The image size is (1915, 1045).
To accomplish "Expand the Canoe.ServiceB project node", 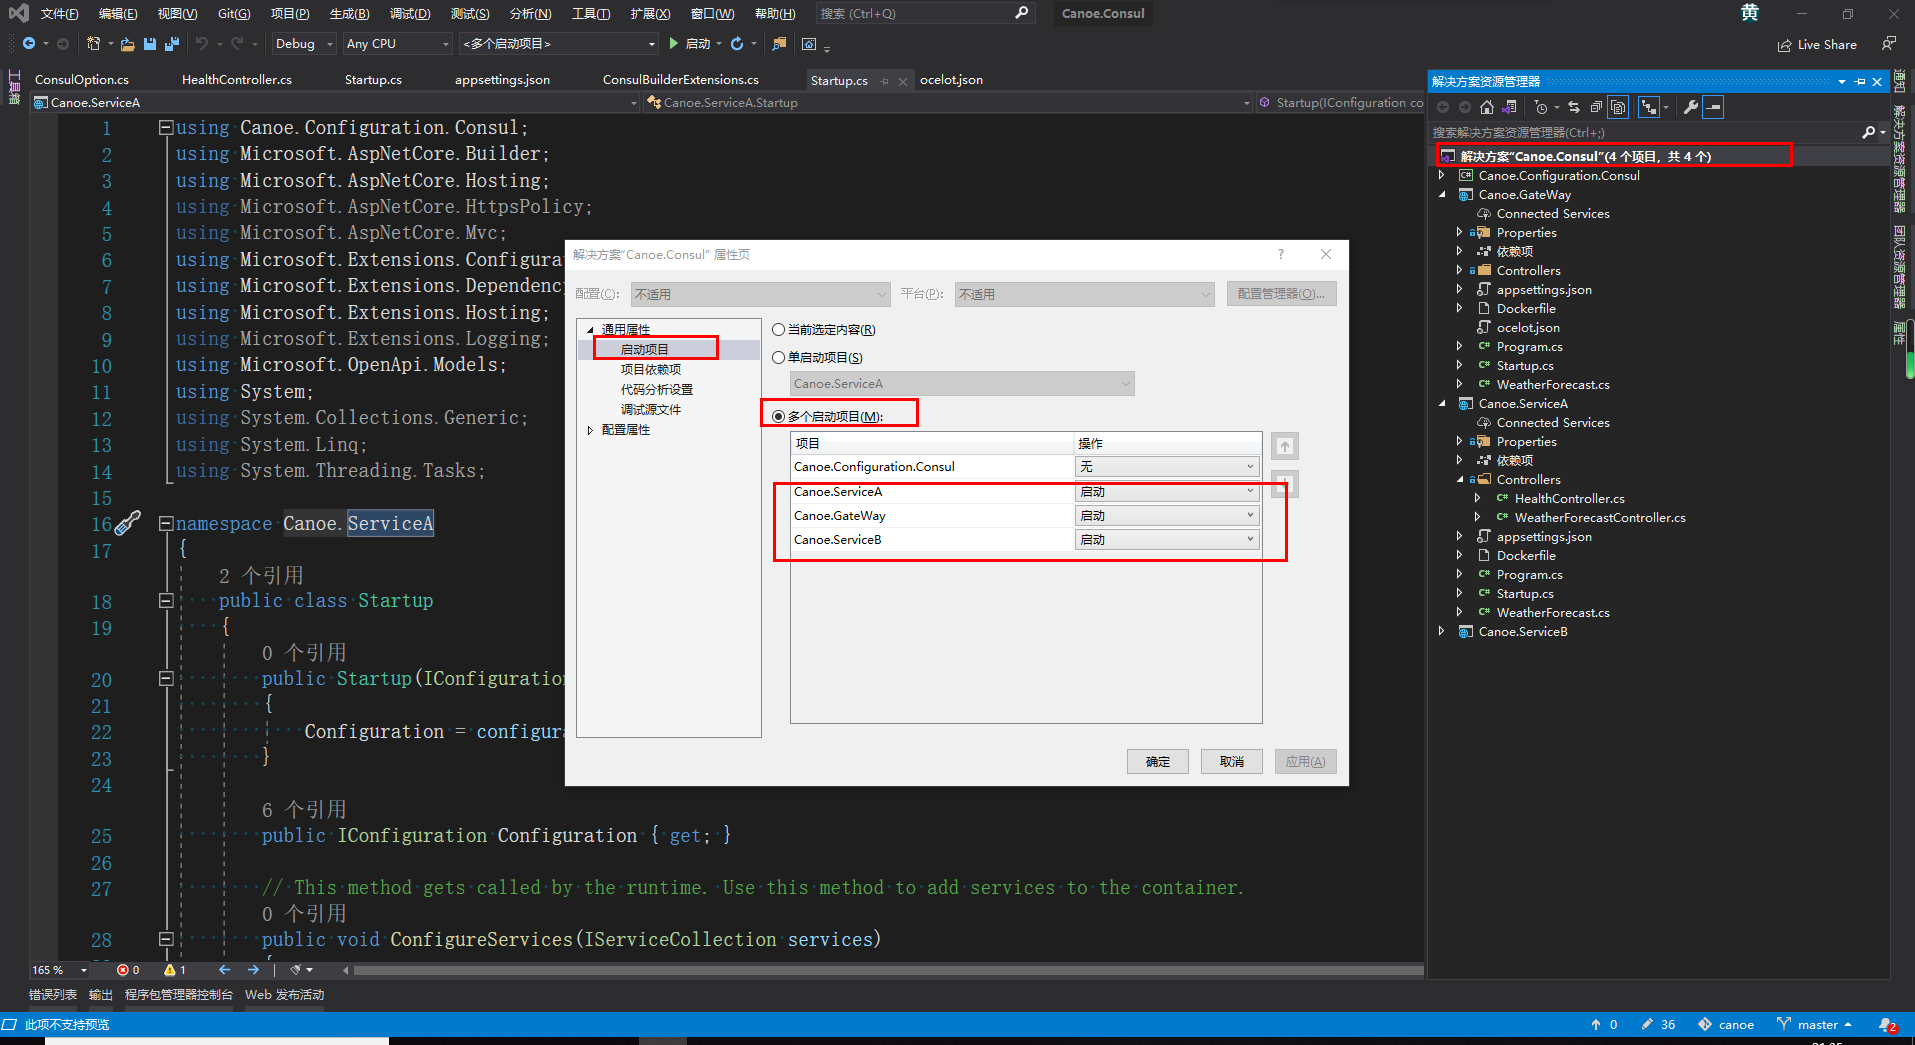I will [1441, 631].
